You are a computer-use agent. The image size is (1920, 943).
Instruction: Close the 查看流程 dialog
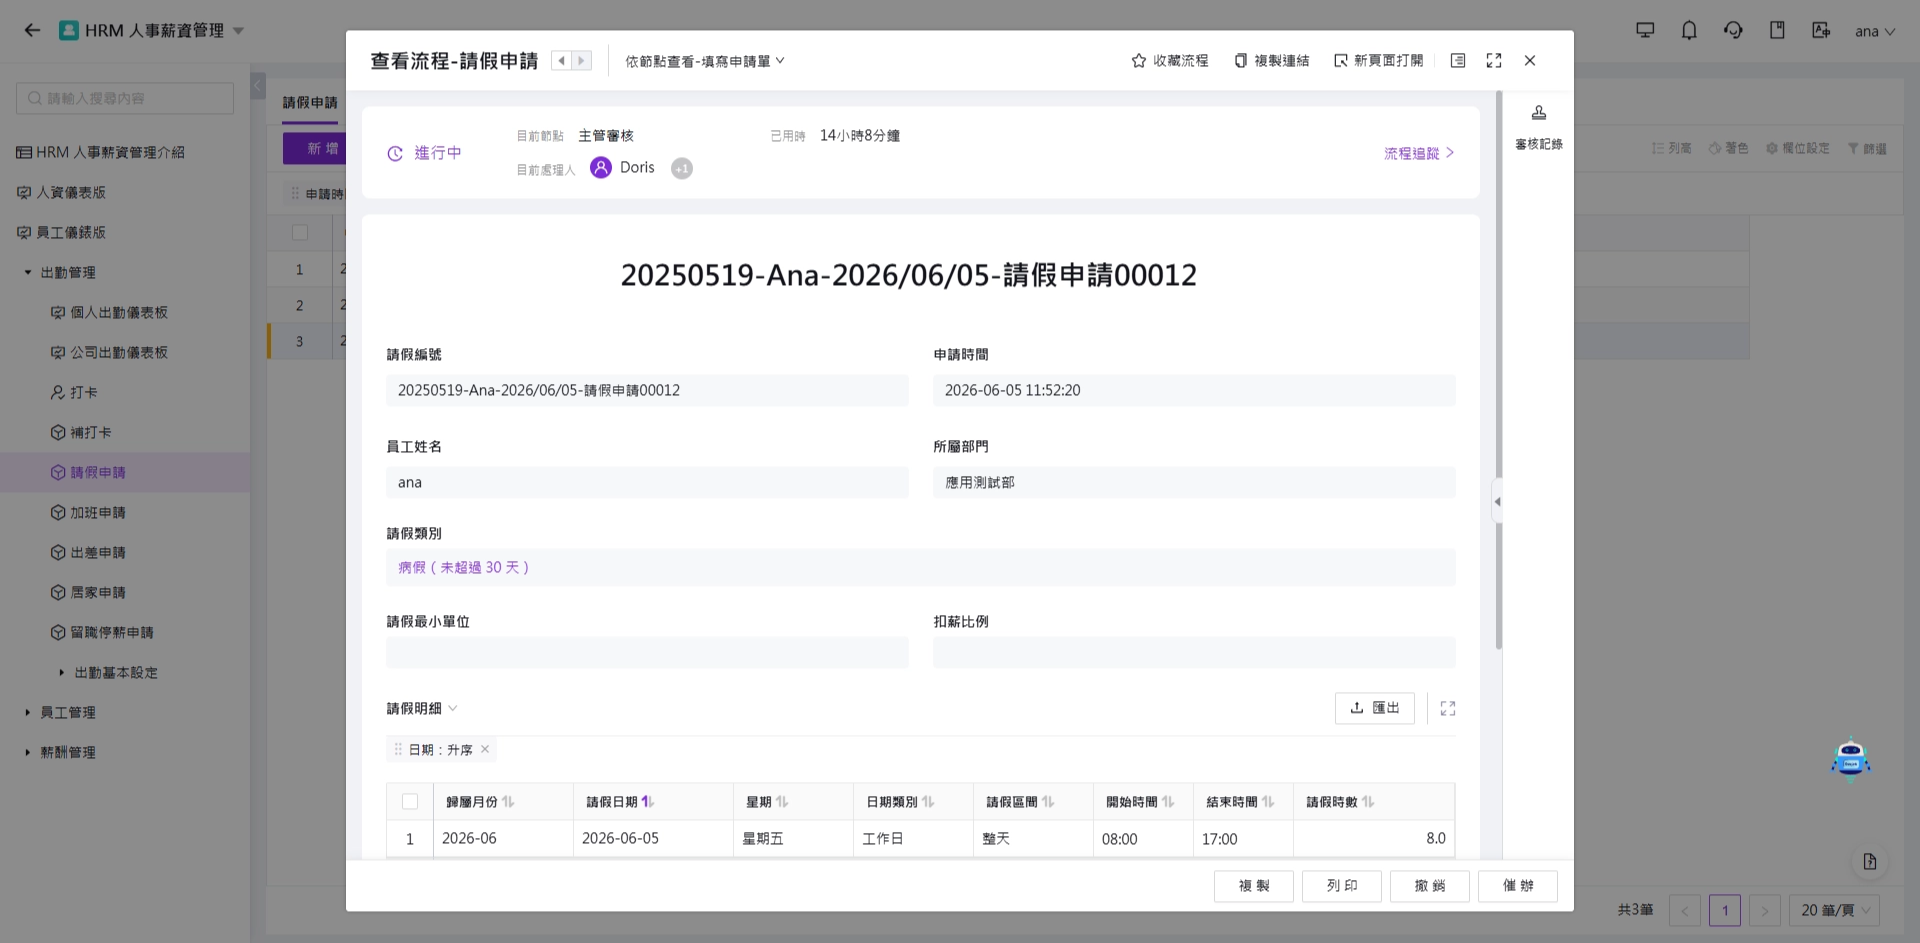coord(1530,61)
